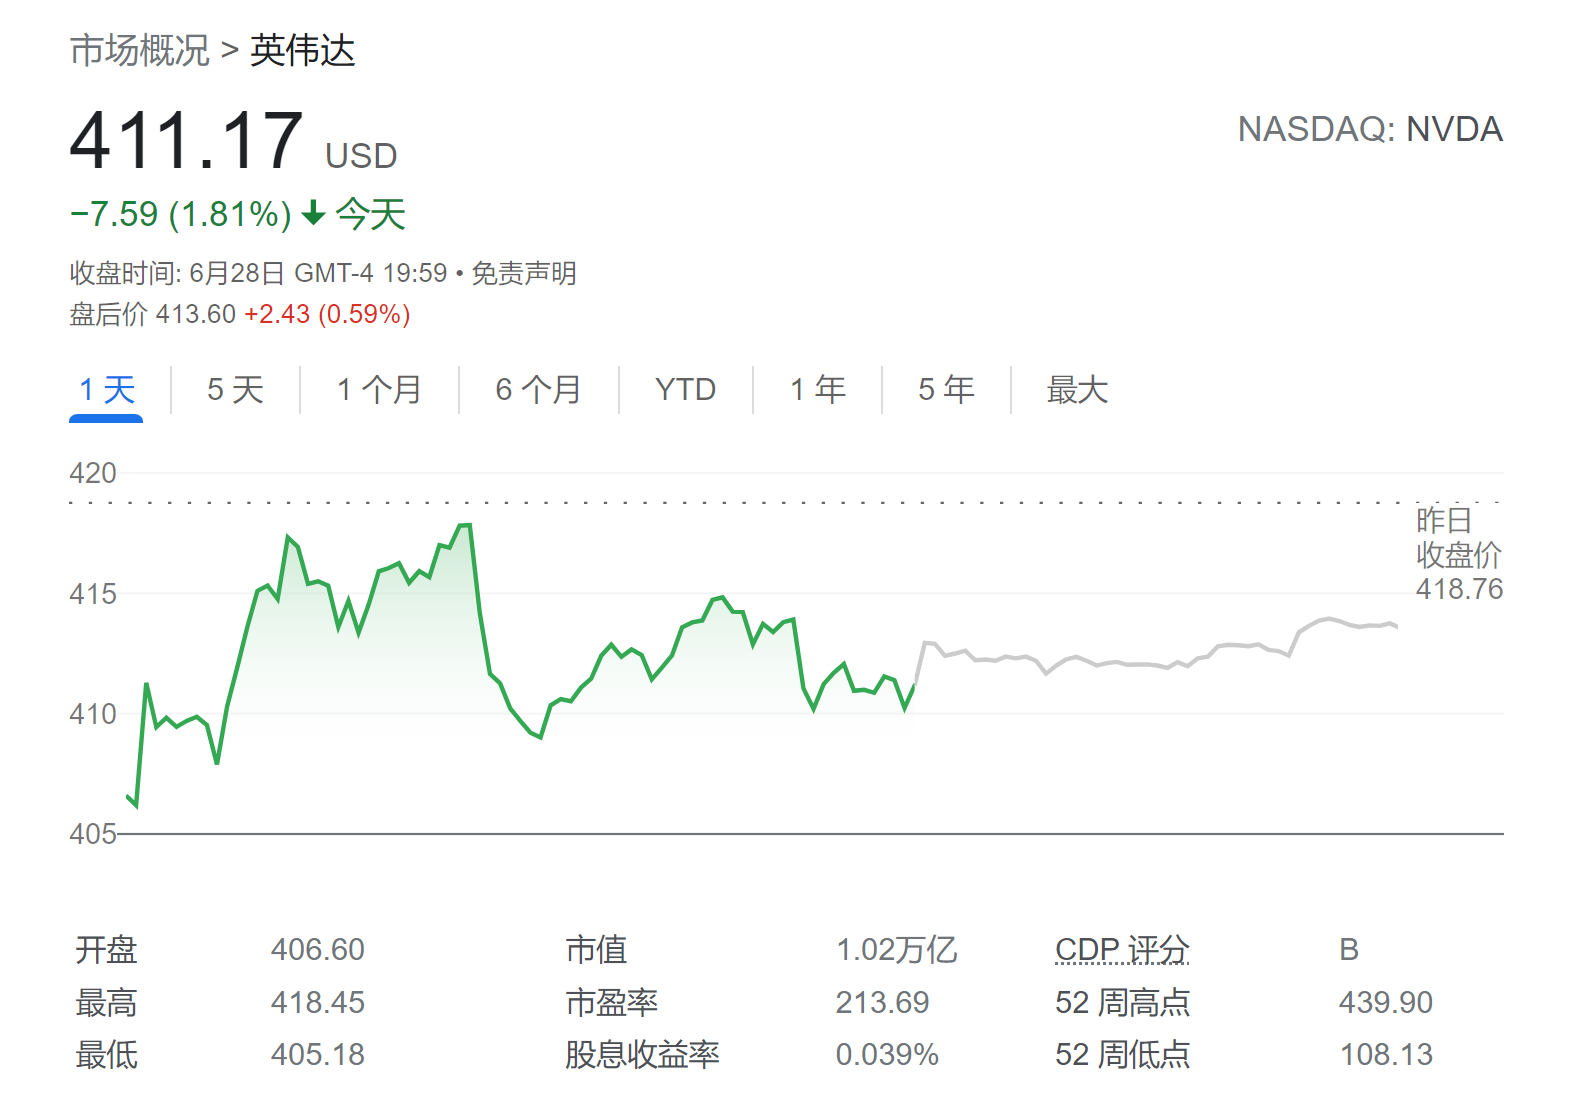
Task: Switch to the 5 天 tab
Action: [235, 390]
